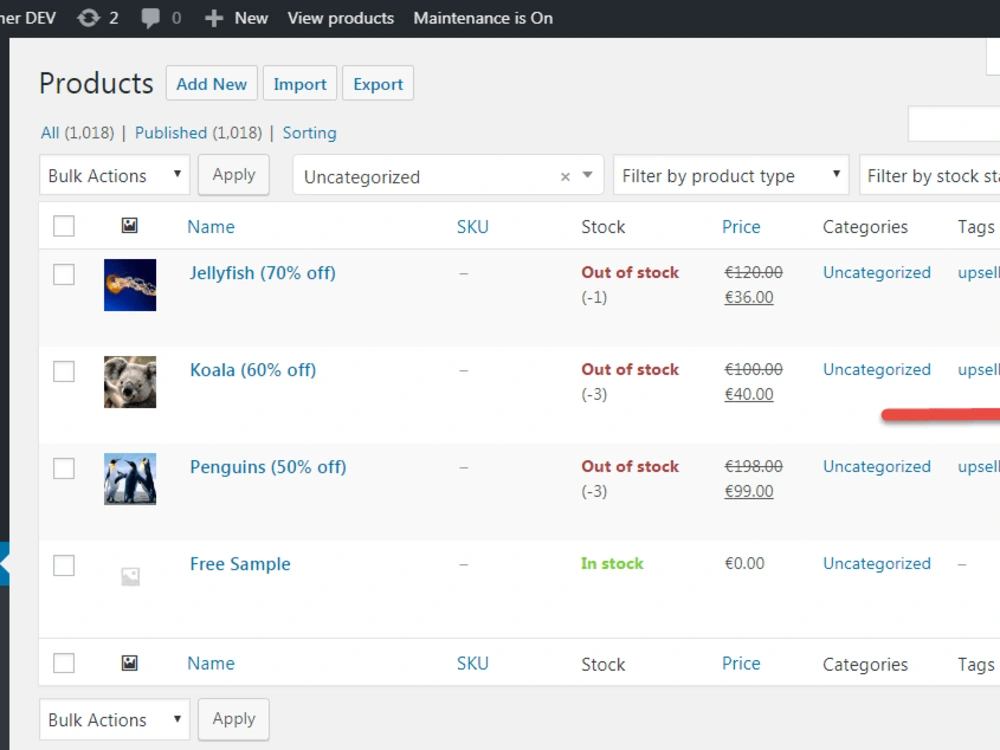Screen dimensions: 1000x750
Task: Open the Koala (60% off) product
Action: tap(253, 370)
